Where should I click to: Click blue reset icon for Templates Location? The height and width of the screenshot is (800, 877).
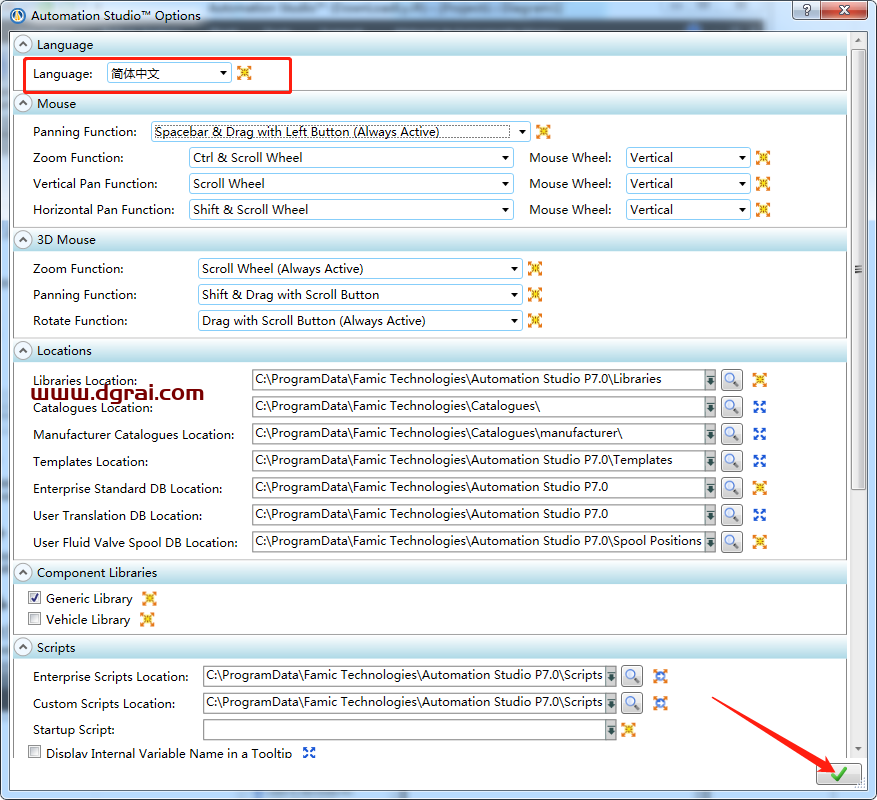pos(759,460)
